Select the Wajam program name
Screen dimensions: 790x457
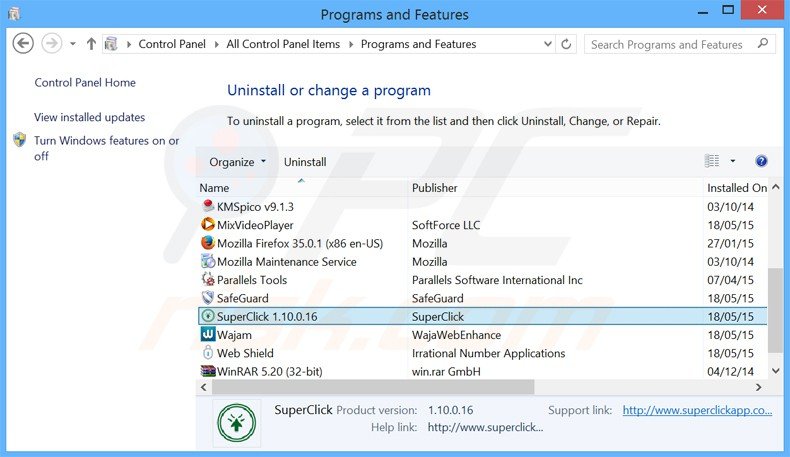[x=234, y=335]
